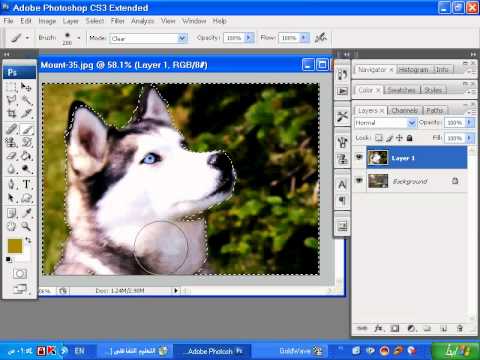Screen dimensions: 480x360
Task: Toggle lock position
Action: click(399, 138)
